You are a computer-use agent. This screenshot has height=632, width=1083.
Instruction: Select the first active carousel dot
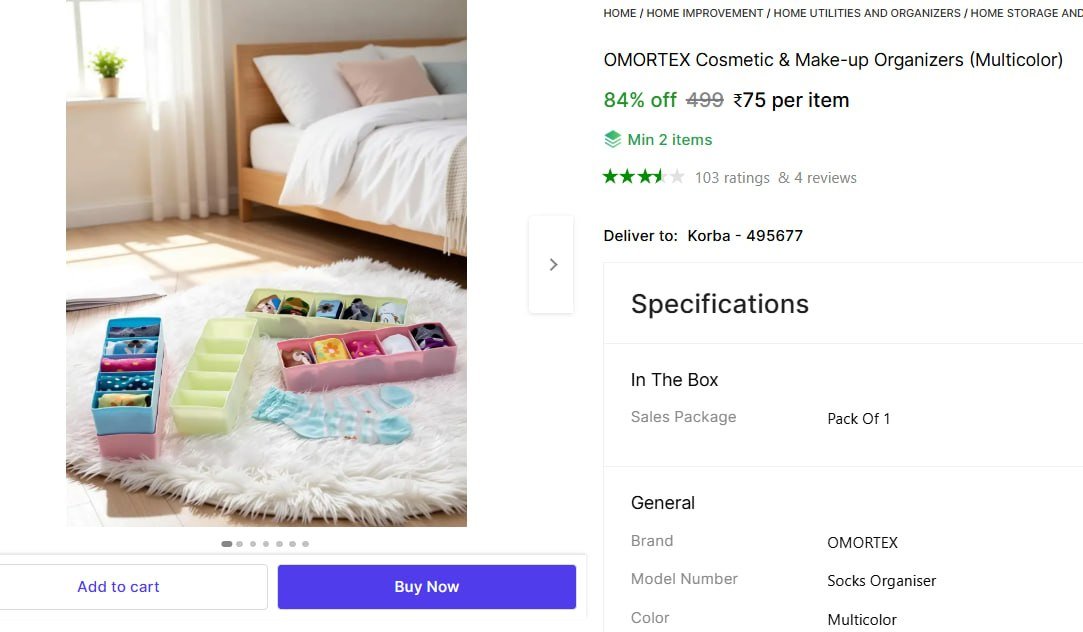pyautogui.click(x=227, y=544)
